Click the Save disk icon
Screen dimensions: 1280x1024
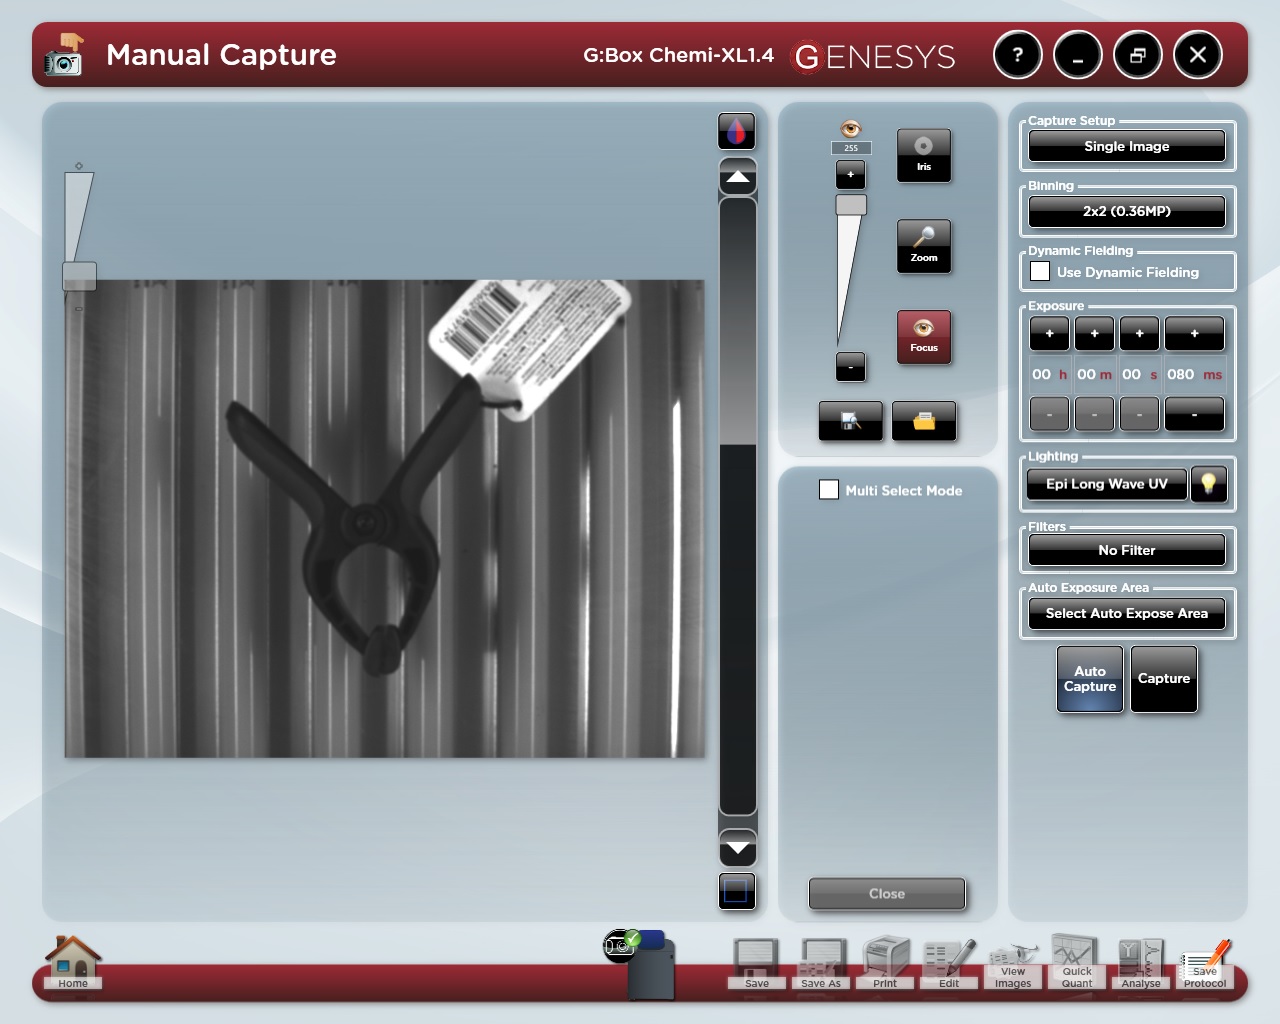coord(756,964)
